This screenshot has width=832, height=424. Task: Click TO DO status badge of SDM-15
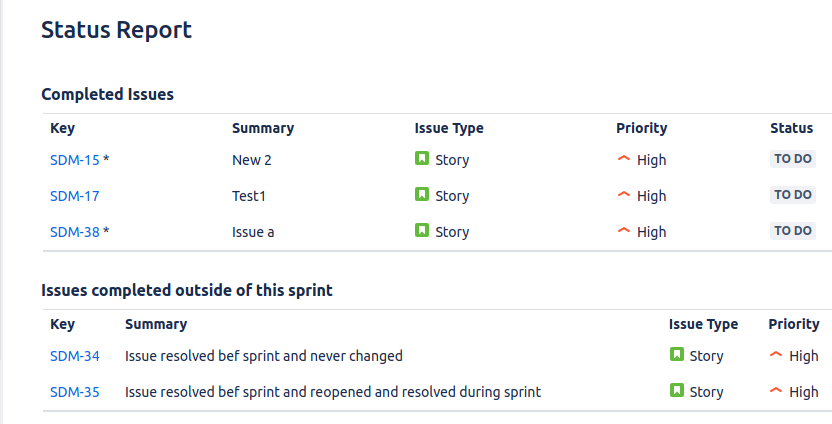coord(793,159)
